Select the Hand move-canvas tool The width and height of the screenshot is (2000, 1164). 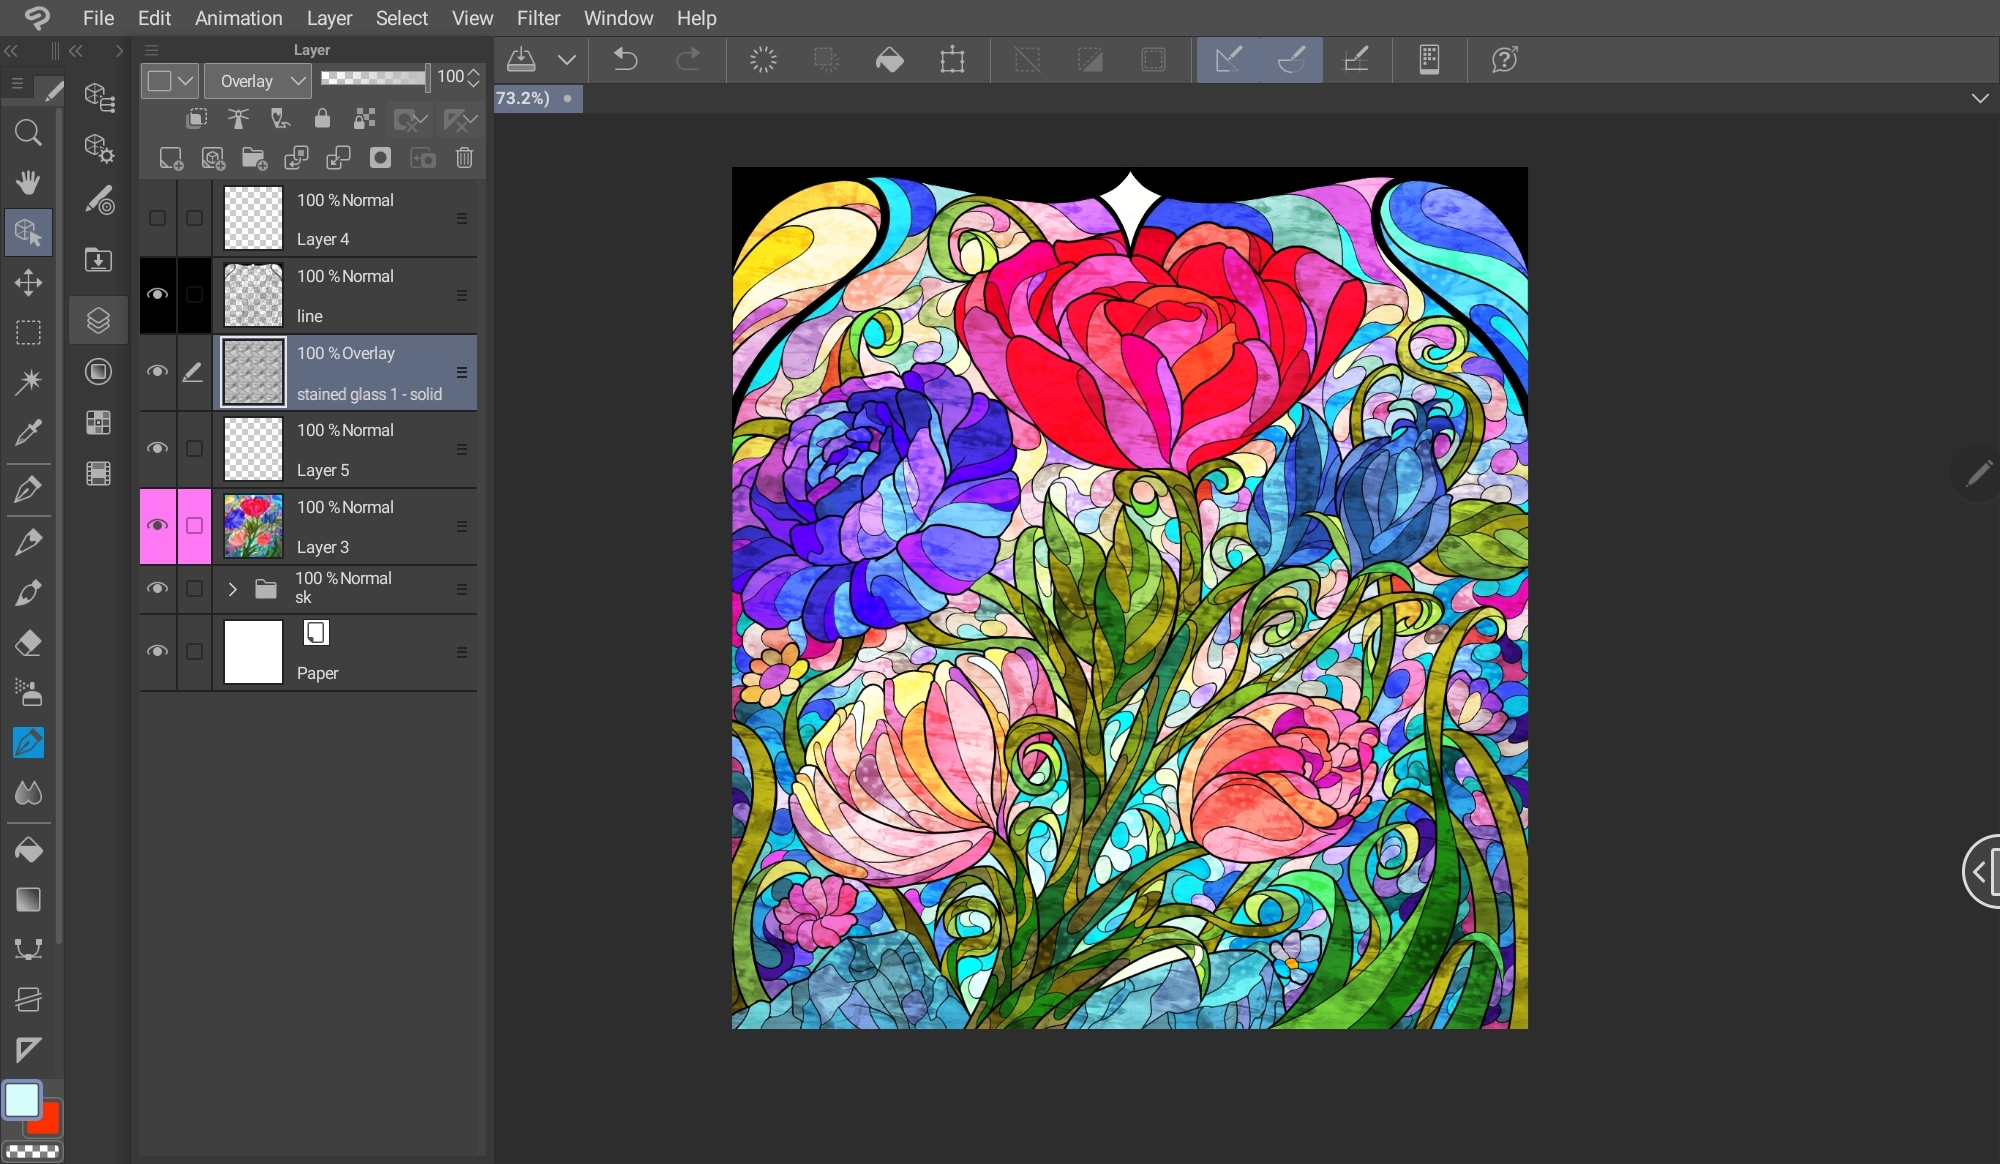tap(28, 182)
